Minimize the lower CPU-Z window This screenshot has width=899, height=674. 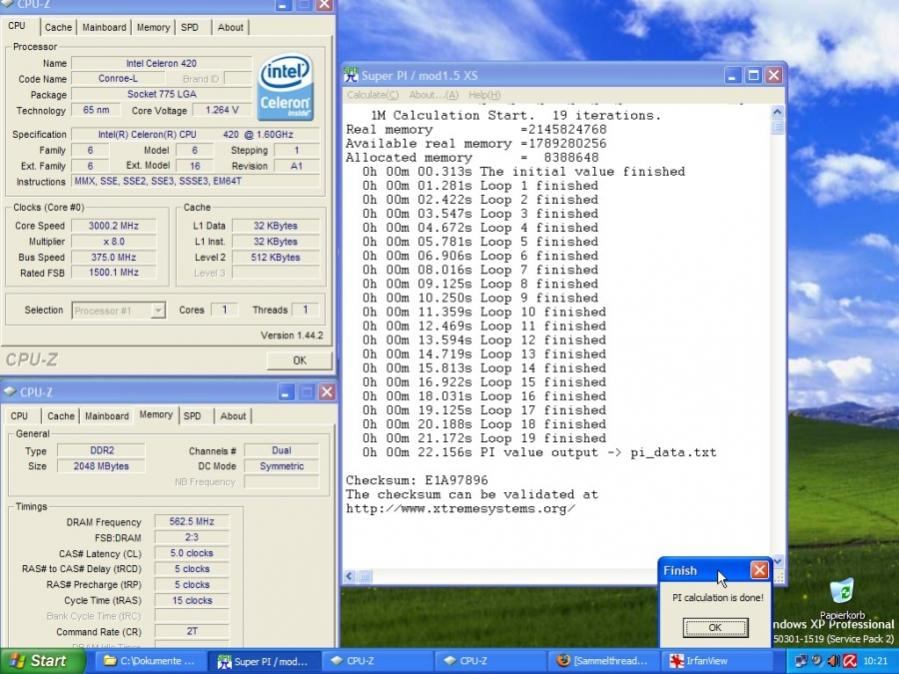pyautogui.click(x=286, y=392)
